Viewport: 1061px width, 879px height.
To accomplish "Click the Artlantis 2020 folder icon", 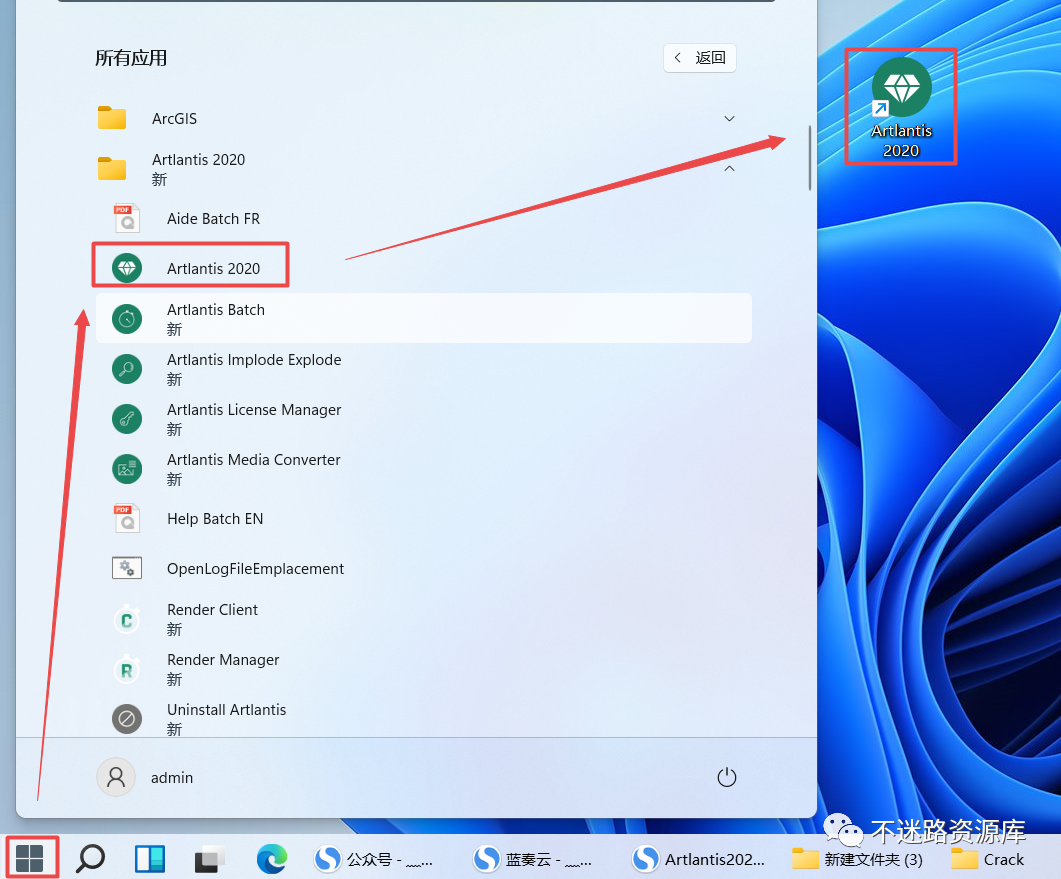I will click(112, 168).
